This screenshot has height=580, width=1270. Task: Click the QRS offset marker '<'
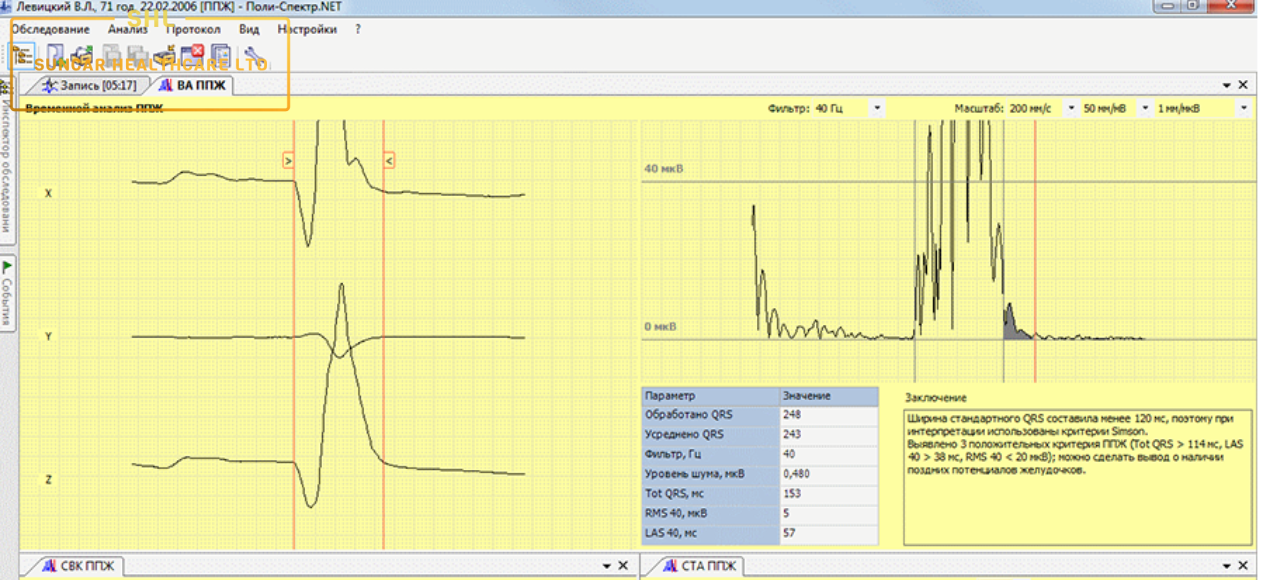[x=389, y=160]
